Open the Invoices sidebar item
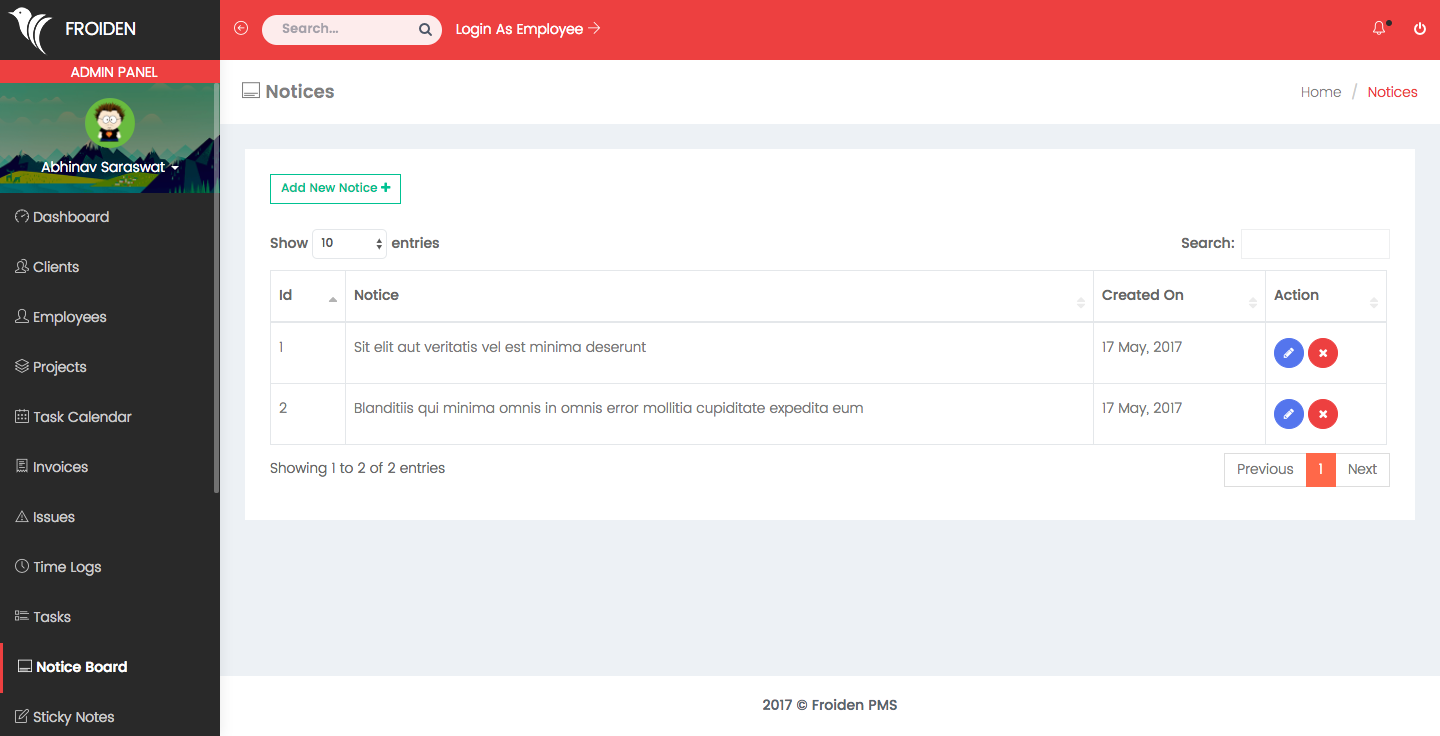The height and width of the screenshot is (736, 1440). tap(60, 467)
